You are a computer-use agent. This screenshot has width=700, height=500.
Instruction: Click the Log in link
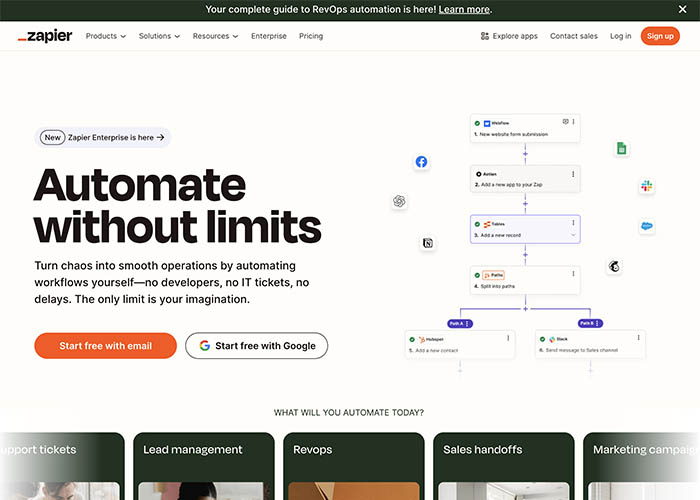pos(621,36)
